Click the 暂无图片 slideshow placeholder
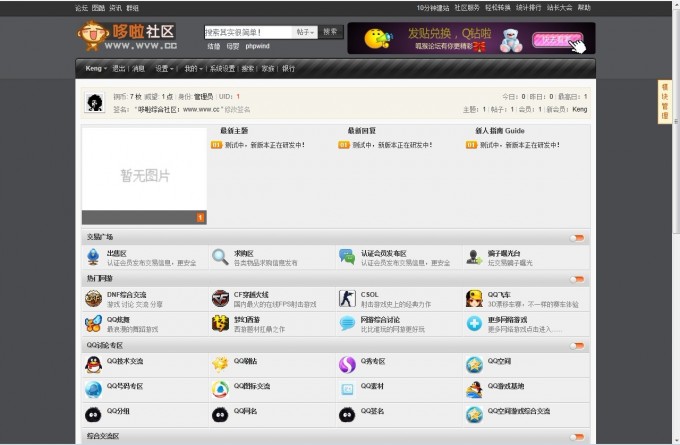The width and height of the screenshot is (680, 445). click(144, 169)
